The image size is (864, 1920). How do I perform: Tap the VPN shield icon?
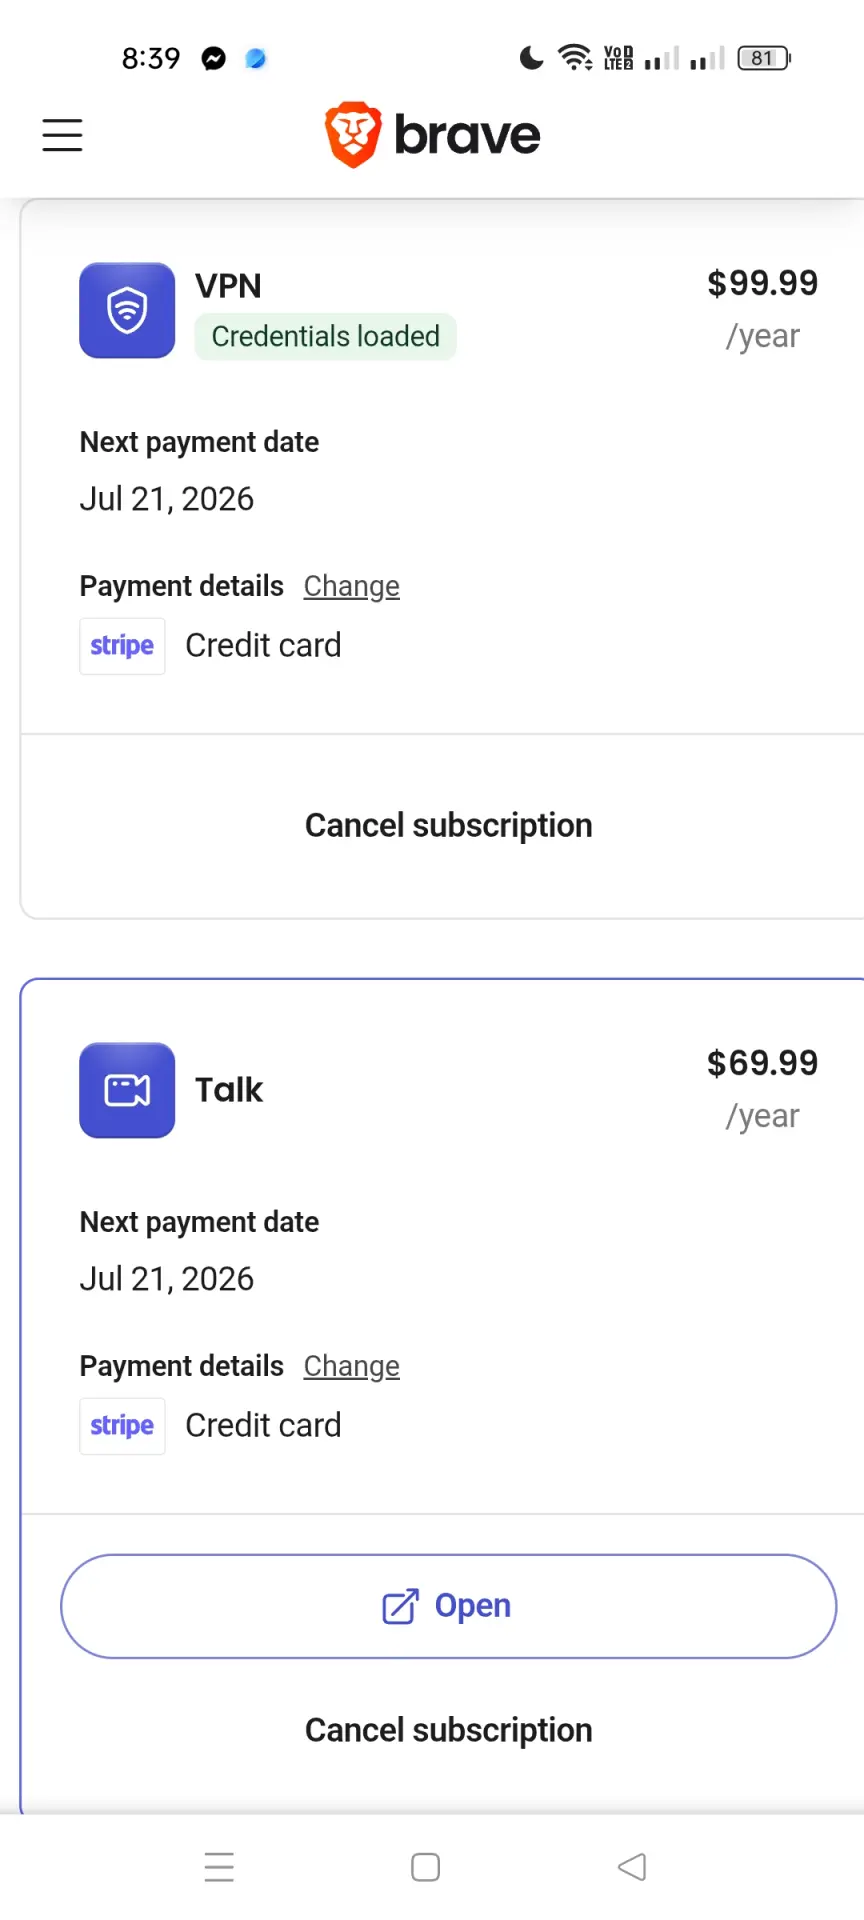(x=127, y=310)
